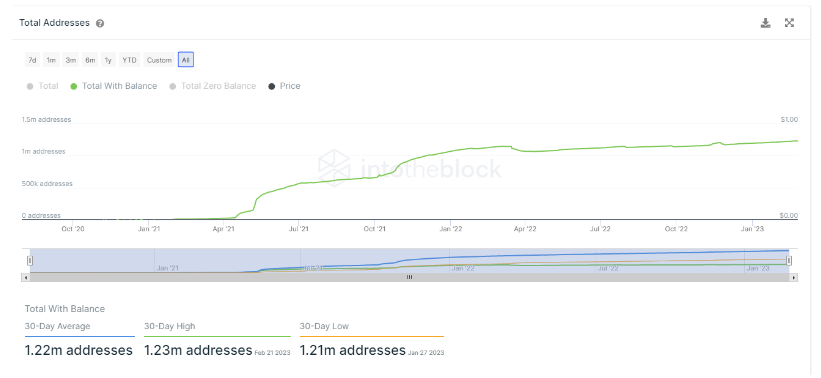Viewport: 821px width, 378px height.
Task: Toggle the Total With Balance series
Action: coord(114,86)
